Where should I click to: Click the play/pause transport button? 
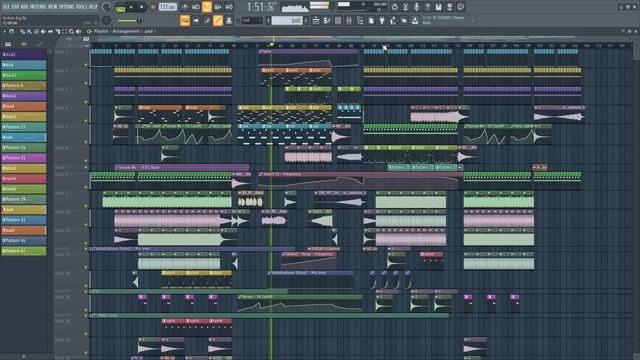pos(131,7)
